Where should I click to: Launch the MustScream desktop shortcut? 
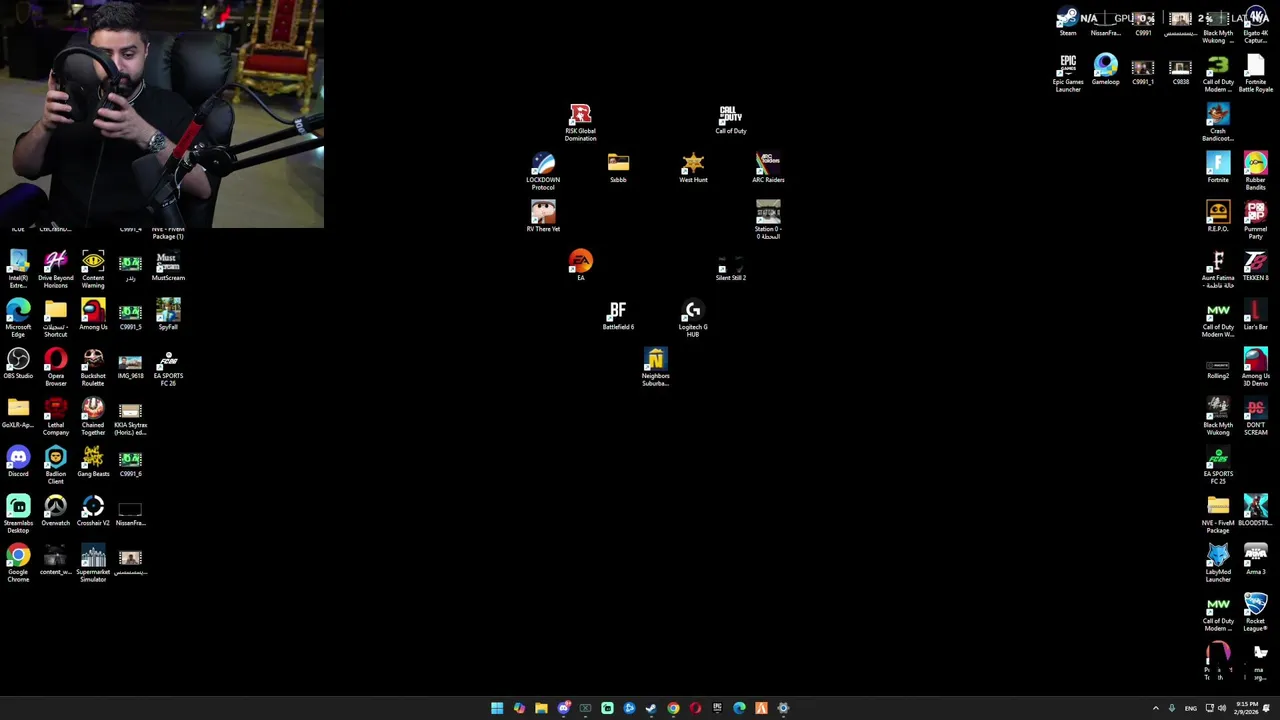(x=168, y=267)
